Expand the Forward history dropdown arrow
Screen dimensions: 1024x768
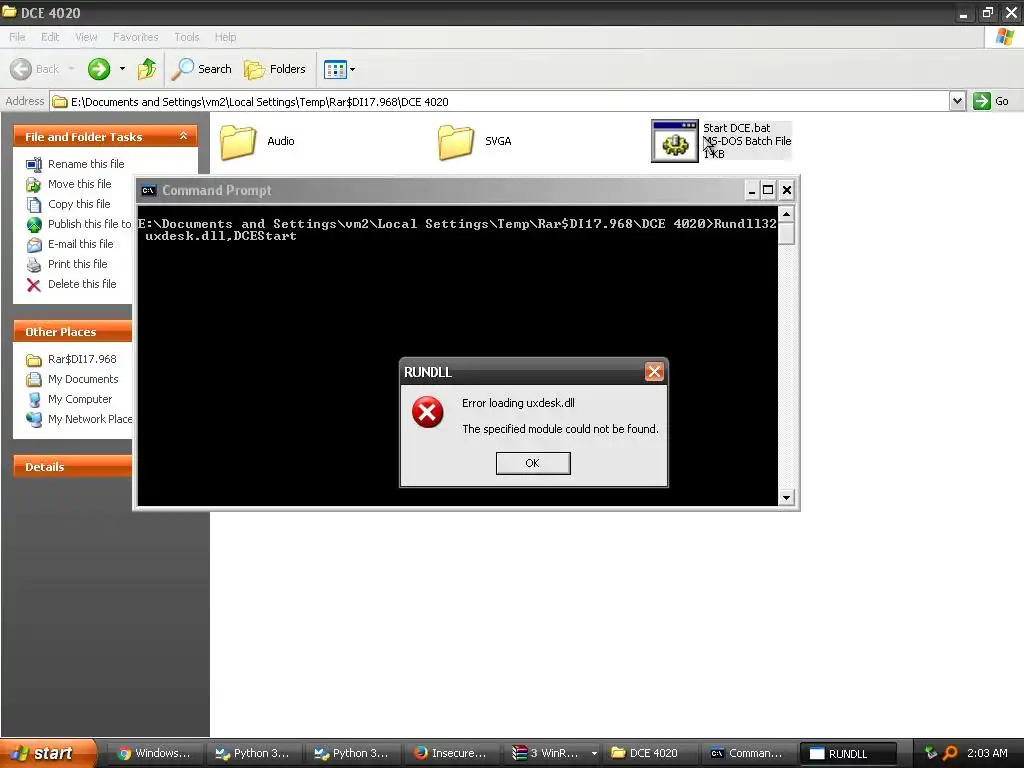pyautogui.click(x=122, y=69)
